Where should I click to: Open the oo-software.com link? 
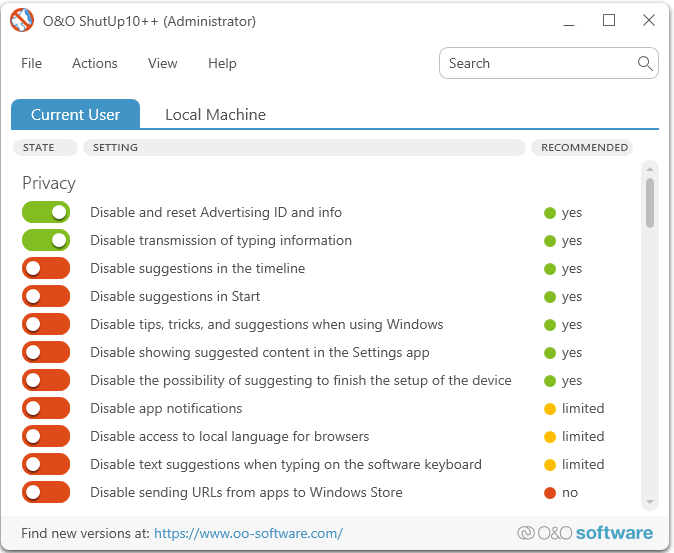coord(248,533)
